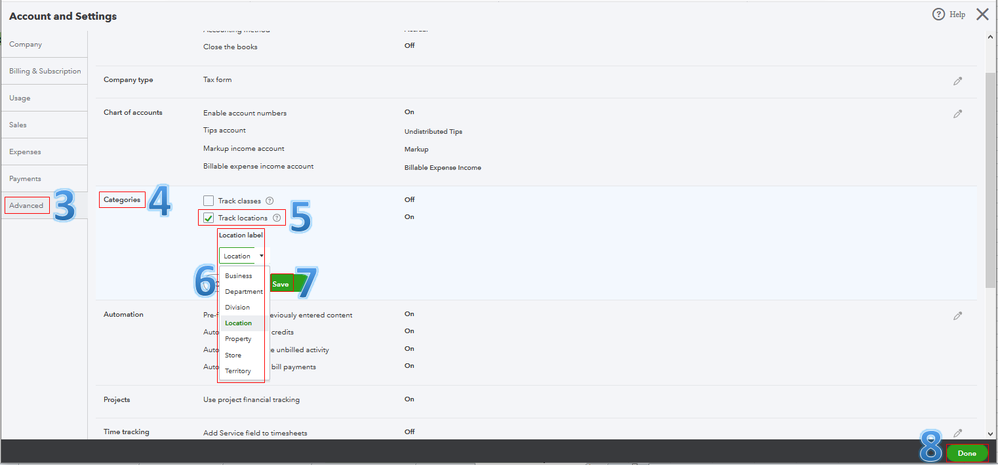Screen dimensions: 998x465
Task: Open the Usage settings tab
Action: pos(44,98)
